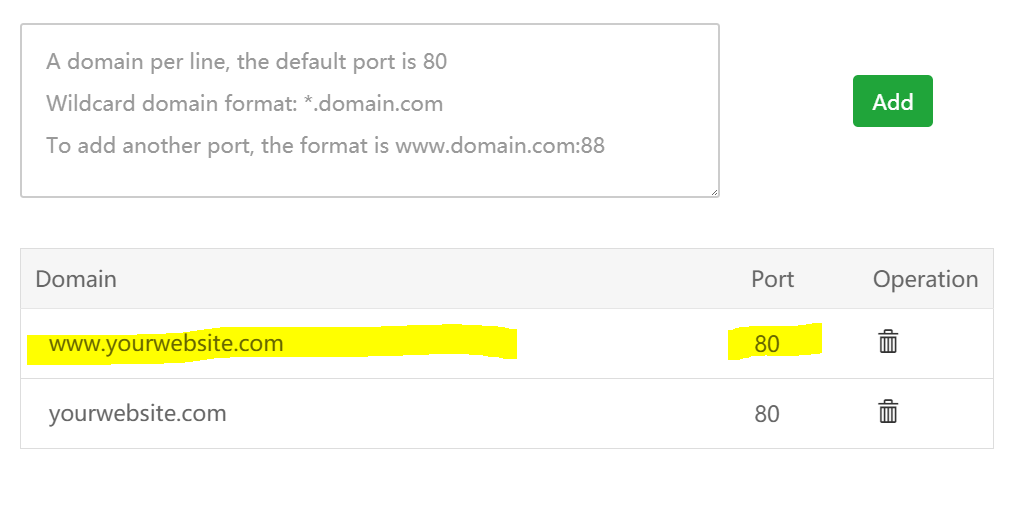Click the 'A domain per line' placeholder line

coord(246,62)
